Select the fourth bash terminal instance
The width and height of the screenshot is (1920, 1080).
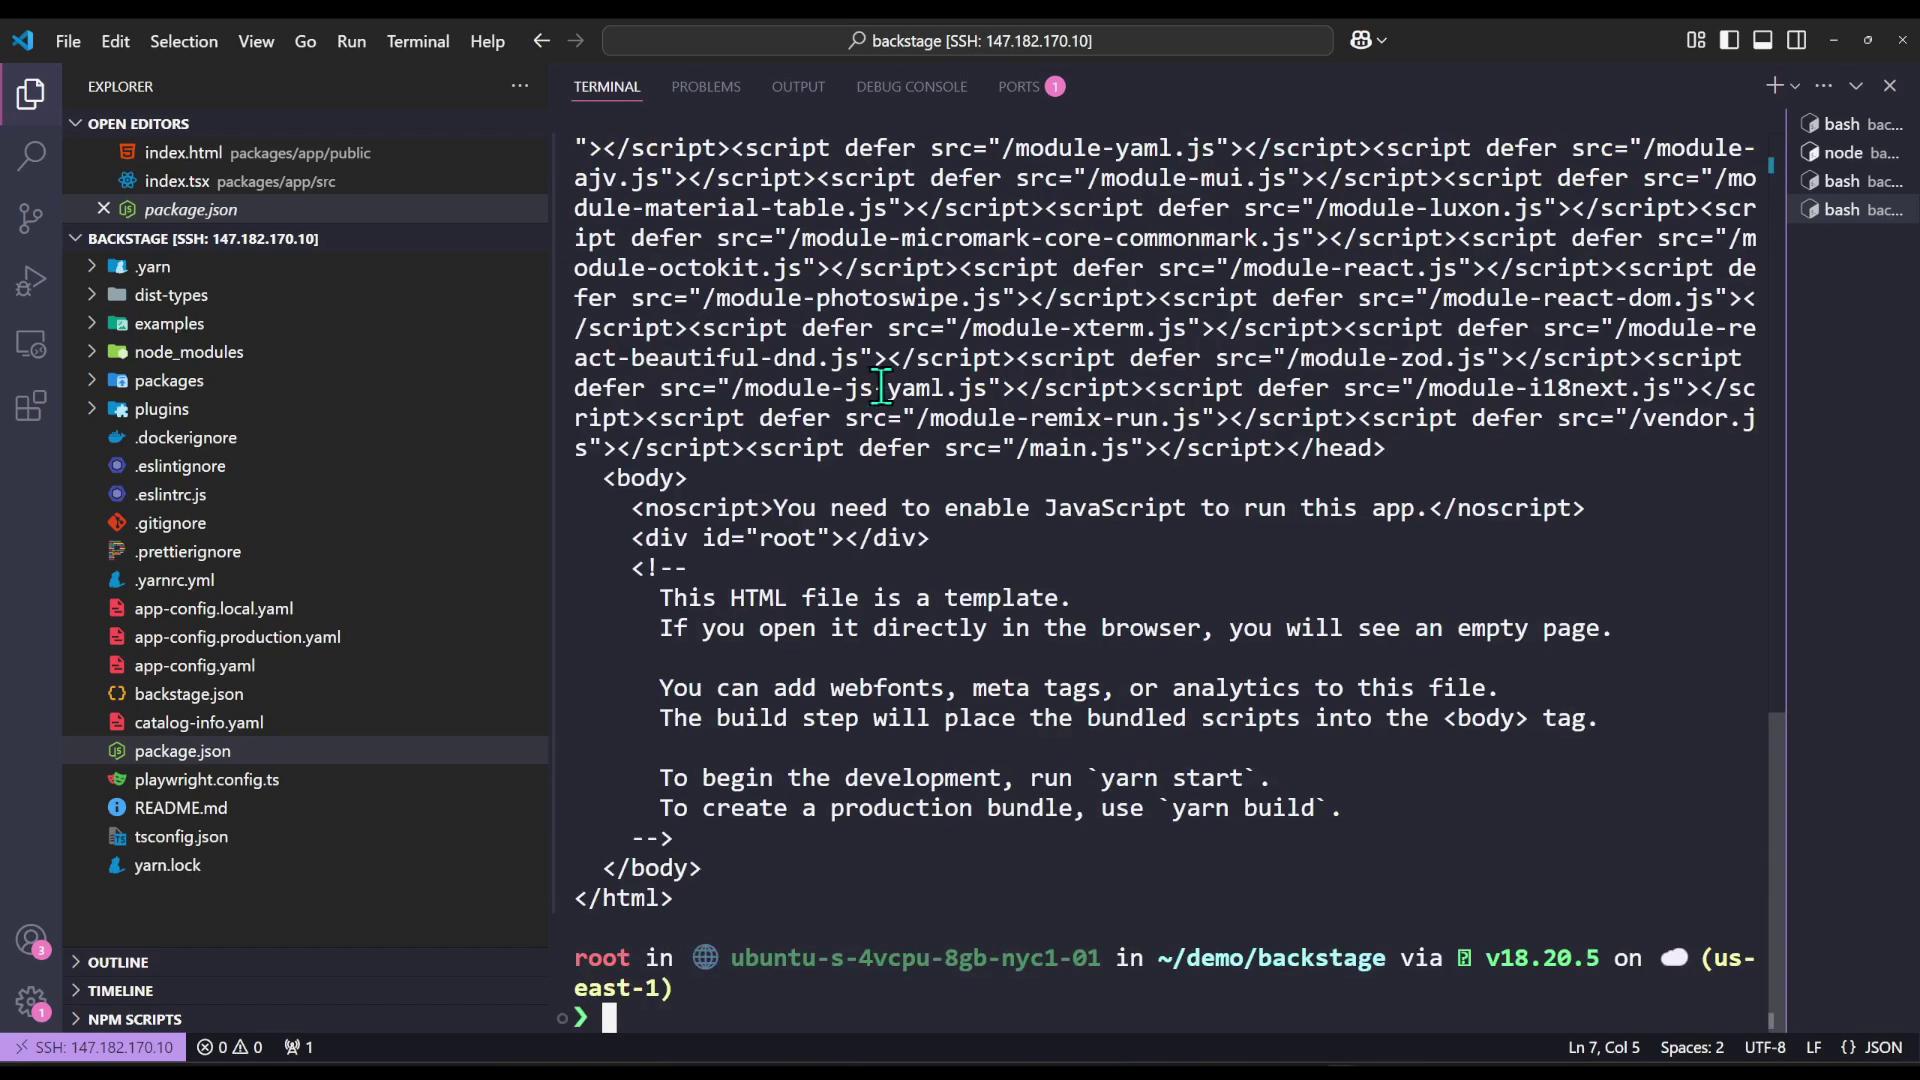(1853, 210)
